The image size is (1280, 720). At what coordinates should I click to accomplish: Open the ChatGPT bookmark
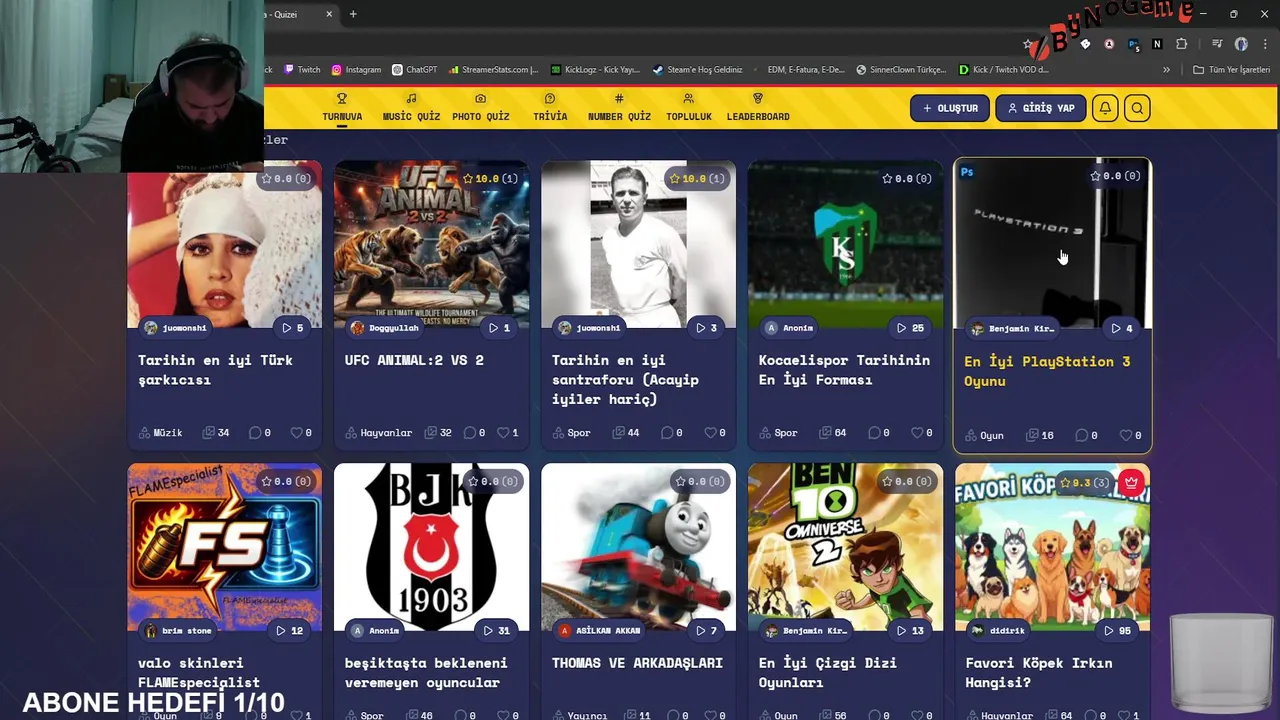(x=415, y=70)
